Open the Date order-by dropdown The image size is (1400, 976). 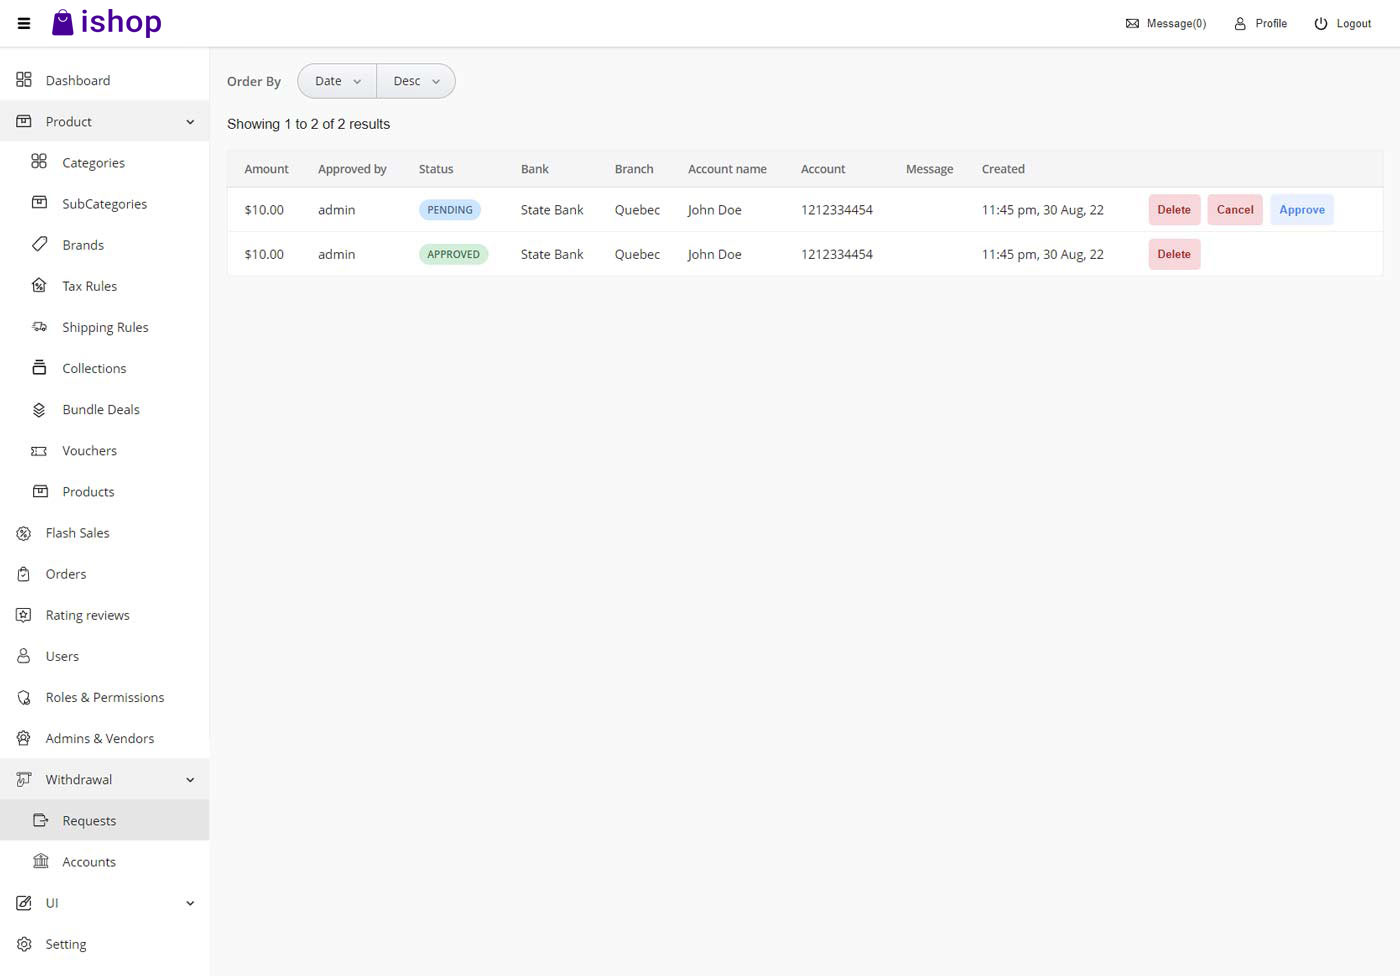pyautogui.click(x=336, y=80)
